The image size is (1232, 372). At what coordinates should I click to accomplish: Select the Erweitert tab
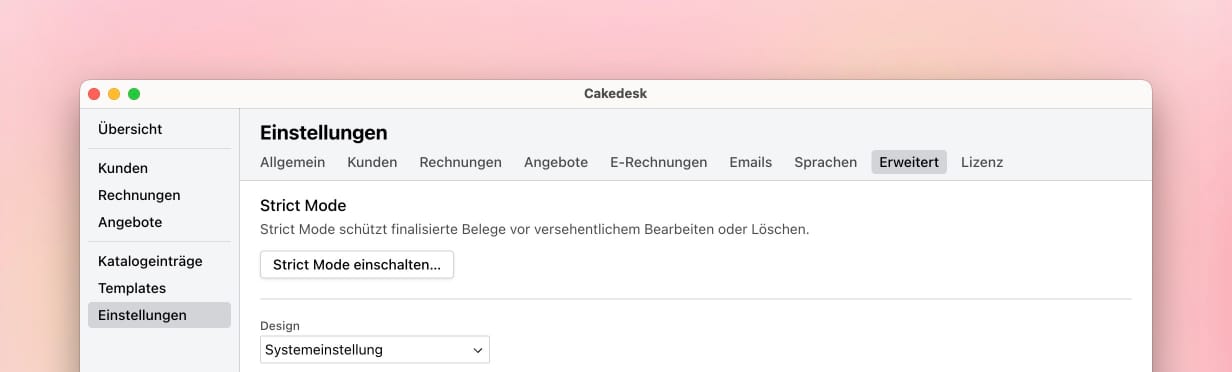click(x=909, y=162)
